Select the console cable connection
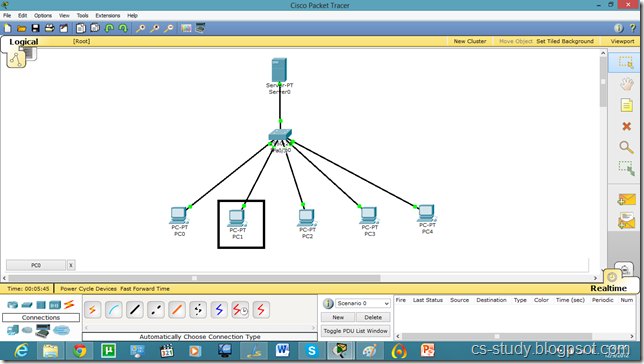644x364 pixels. click(x=114, y=310)
